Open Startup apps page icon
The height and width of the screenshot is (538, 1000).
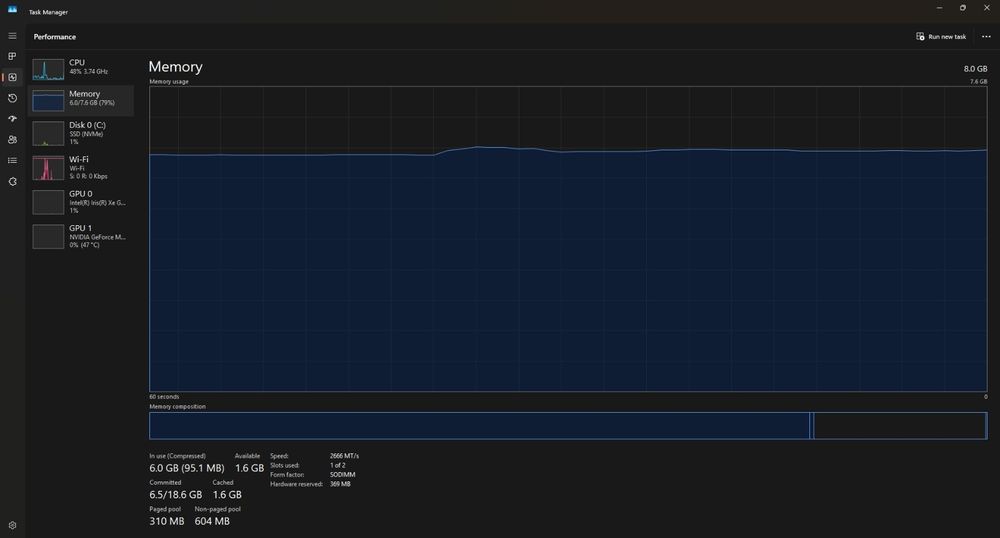tap(12, 119)
